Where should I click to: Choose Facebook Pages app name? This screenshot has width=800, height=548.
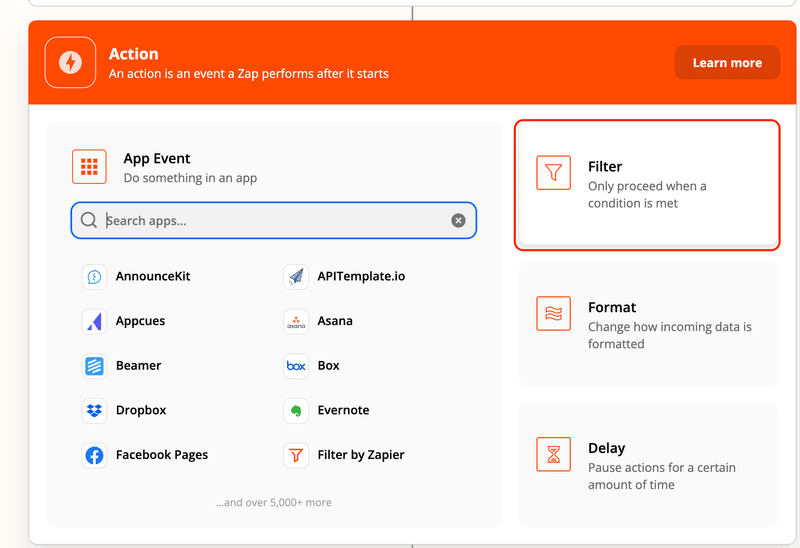tap(162, 455)
